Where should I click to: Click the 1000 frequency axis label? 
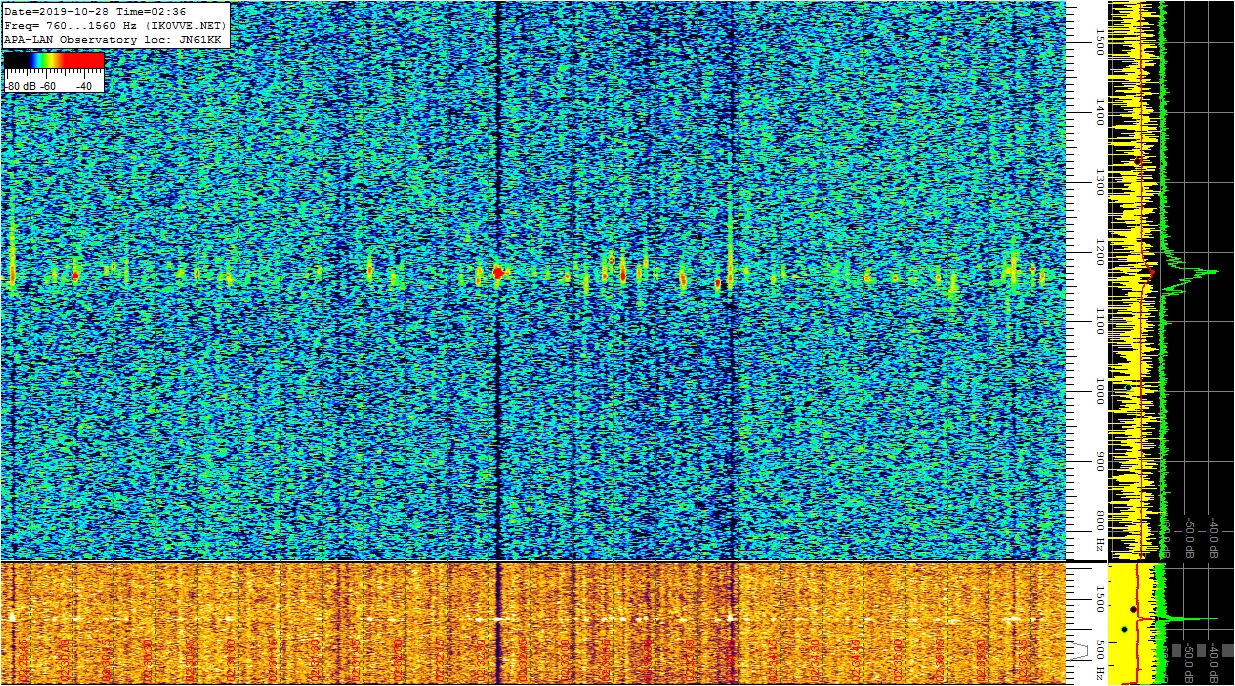[x=1100, y=392]
